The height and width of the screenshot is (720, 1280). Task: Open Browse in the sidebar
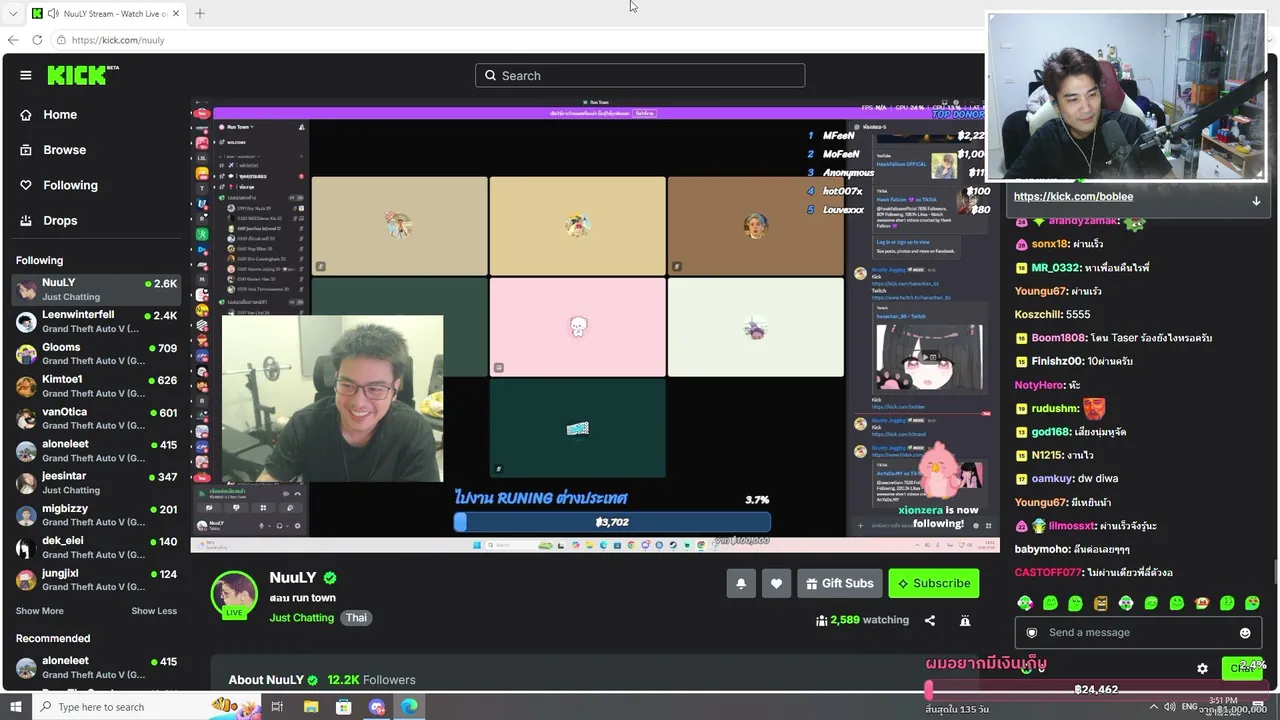tap(64, 150)
